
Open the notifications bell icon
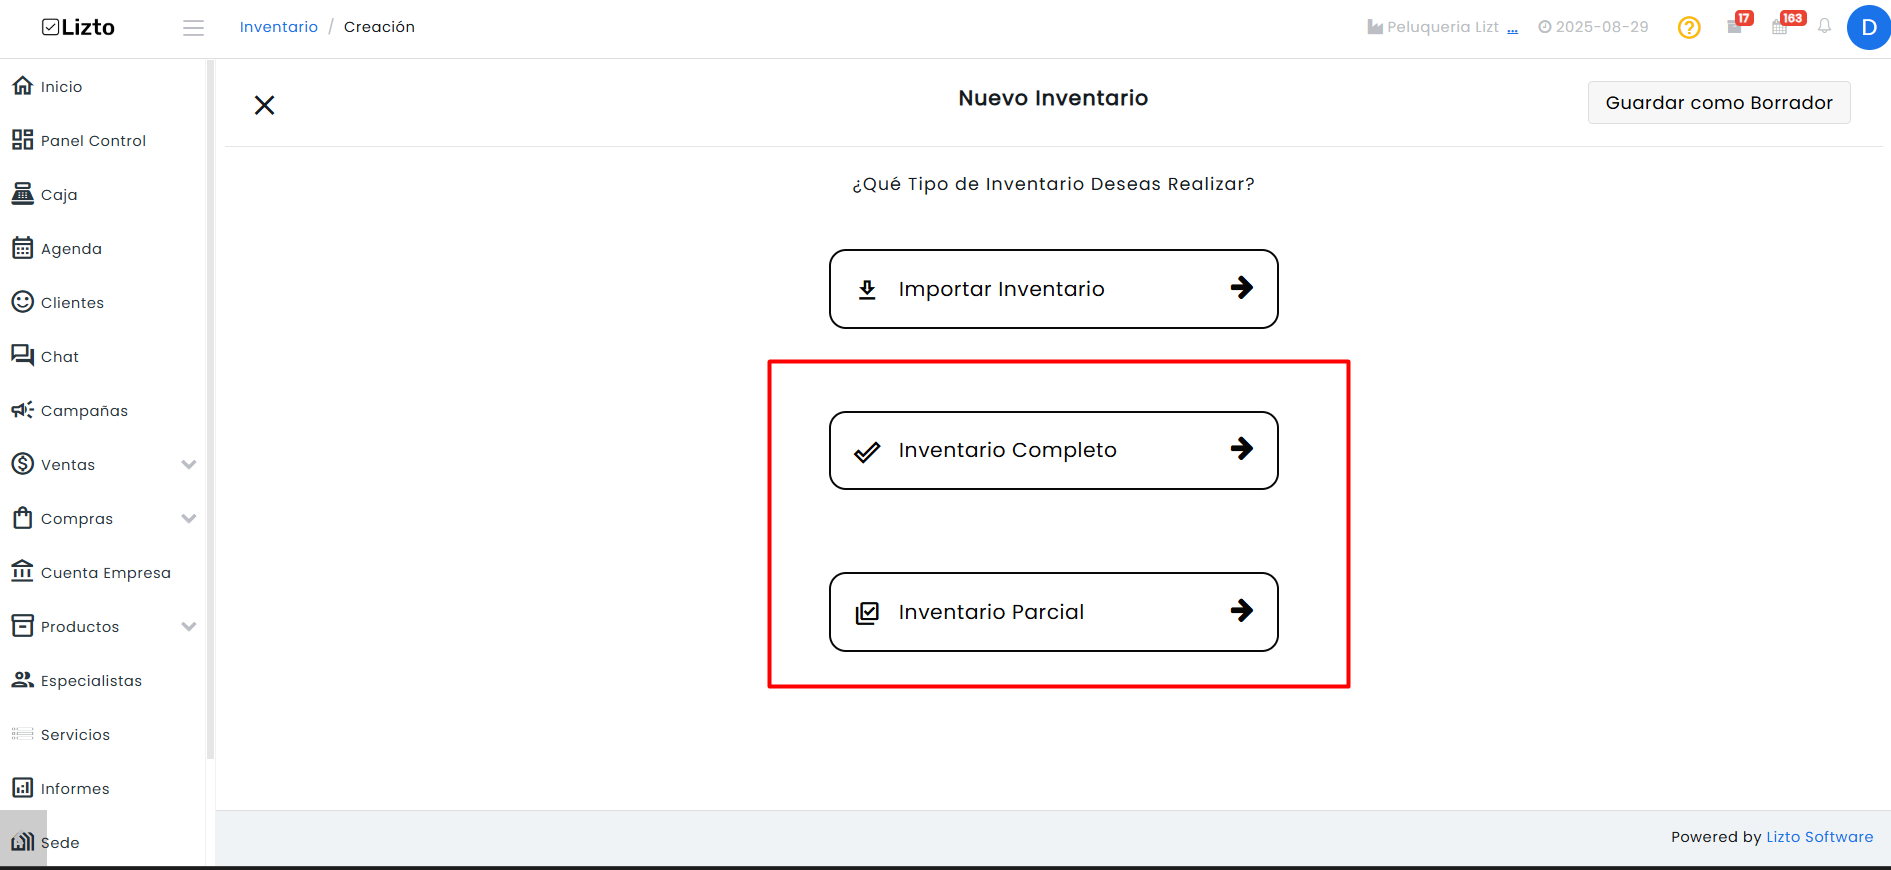click(x=1824, y=27)
